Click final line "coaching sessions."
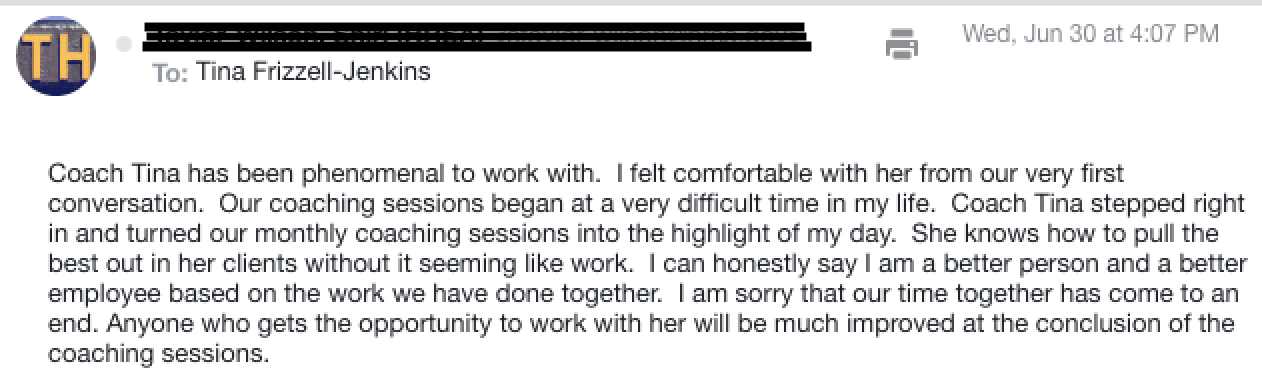This screenshot has height=392, width=1262. [159, 354]
